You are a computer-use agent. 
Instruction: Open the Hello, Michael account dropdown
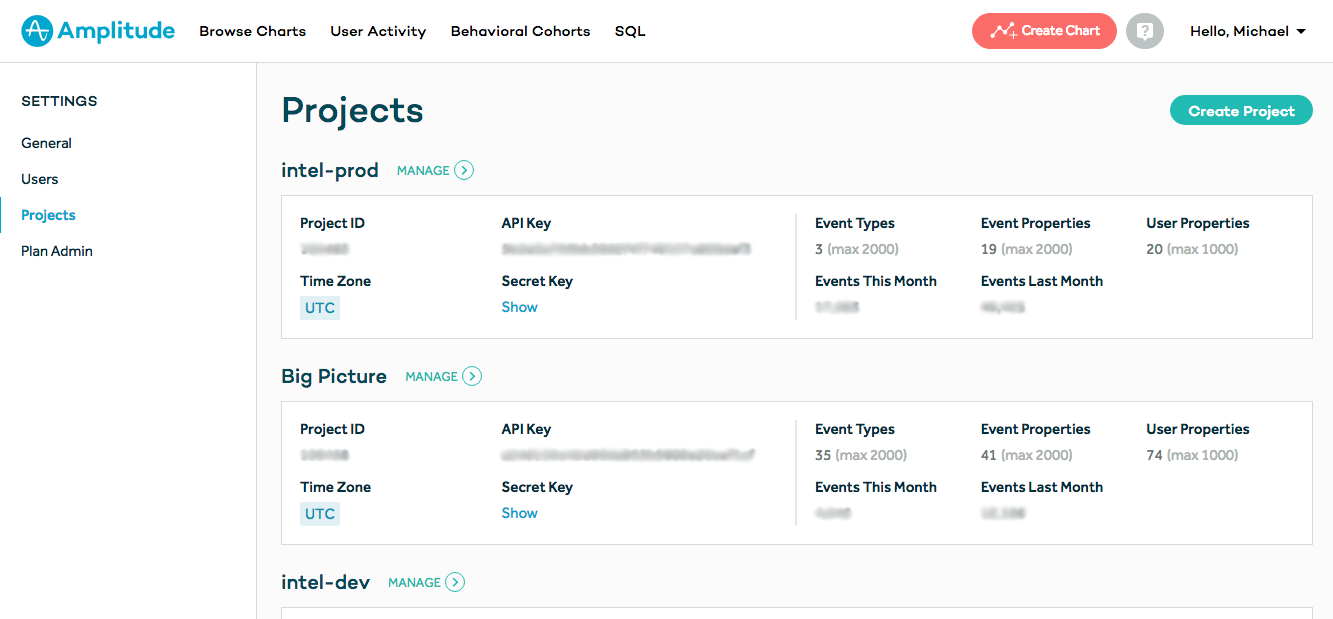point(1247,31)
